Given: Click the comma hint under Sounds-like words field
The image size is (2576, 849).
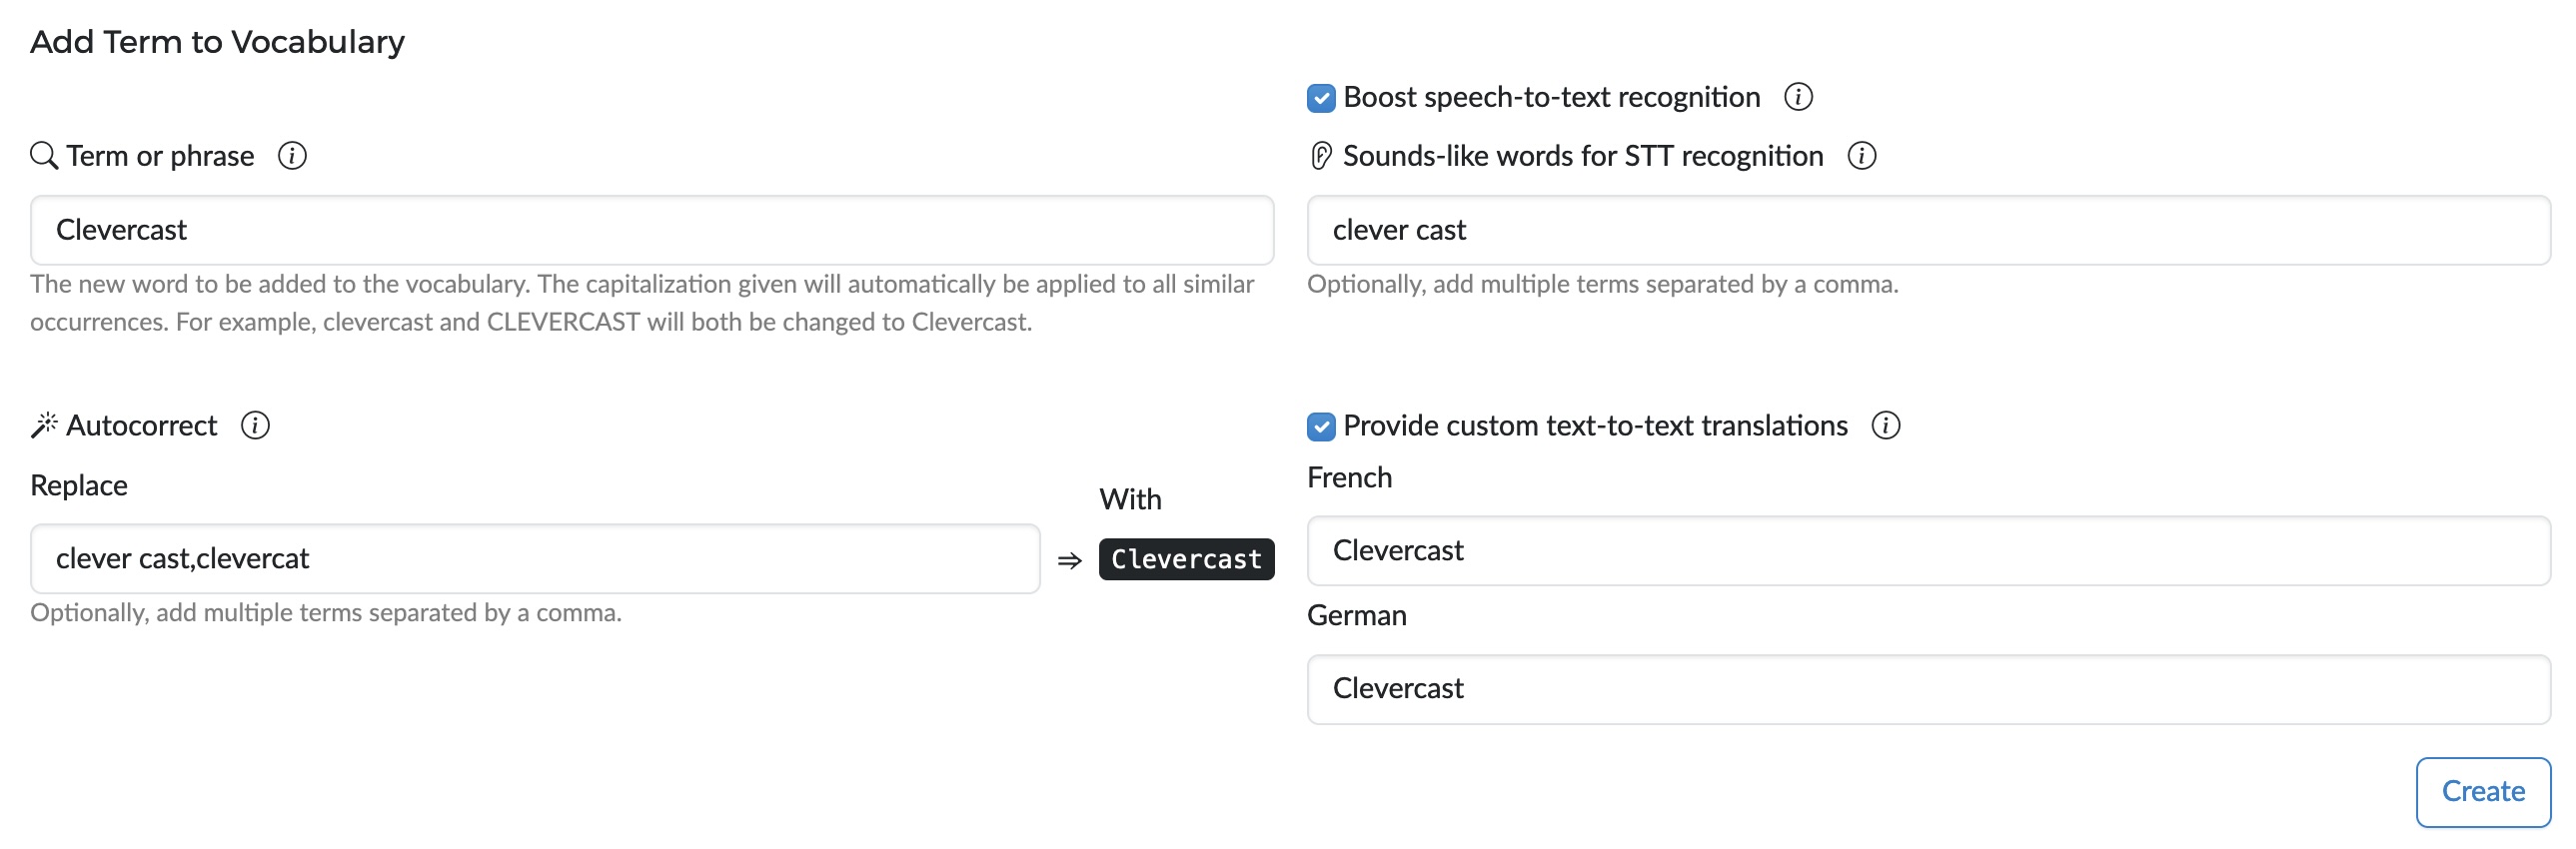Looking at the screenshot, I should (x=1602, y=285).
